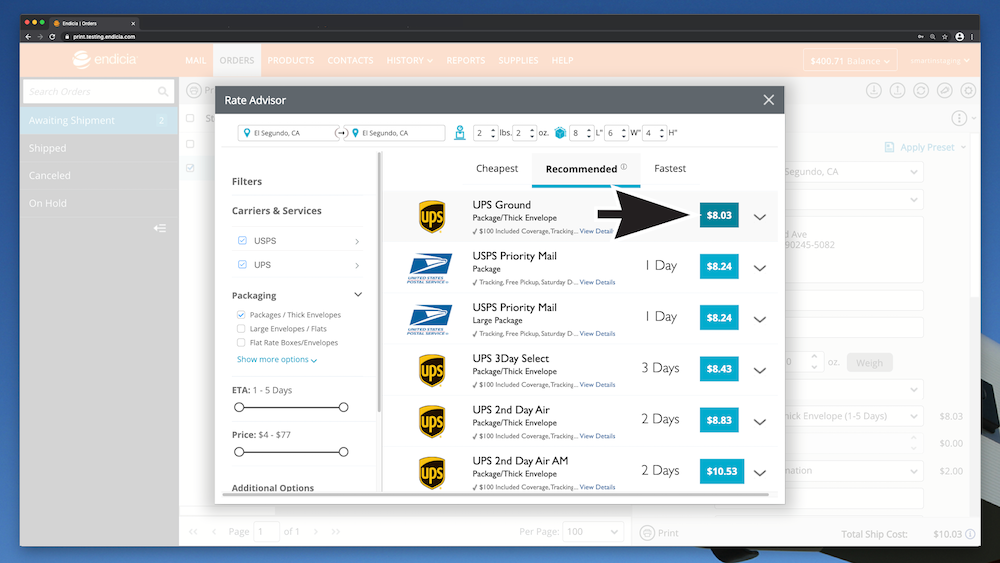
Task: Uncheck Packages / Thick Envelopes
Action: (241, 314)
